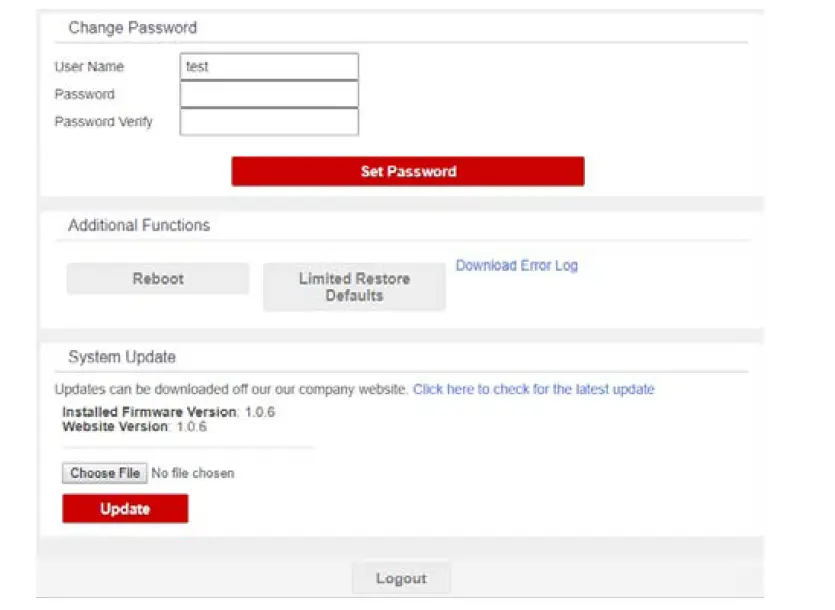
Task: Log out using the Logout button
Action: [x=401, y=578]
